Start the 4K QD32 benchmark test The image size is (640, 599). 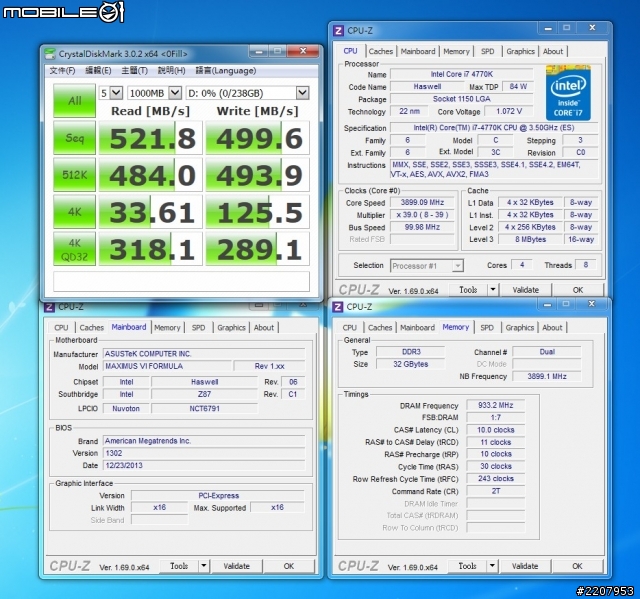74,249
